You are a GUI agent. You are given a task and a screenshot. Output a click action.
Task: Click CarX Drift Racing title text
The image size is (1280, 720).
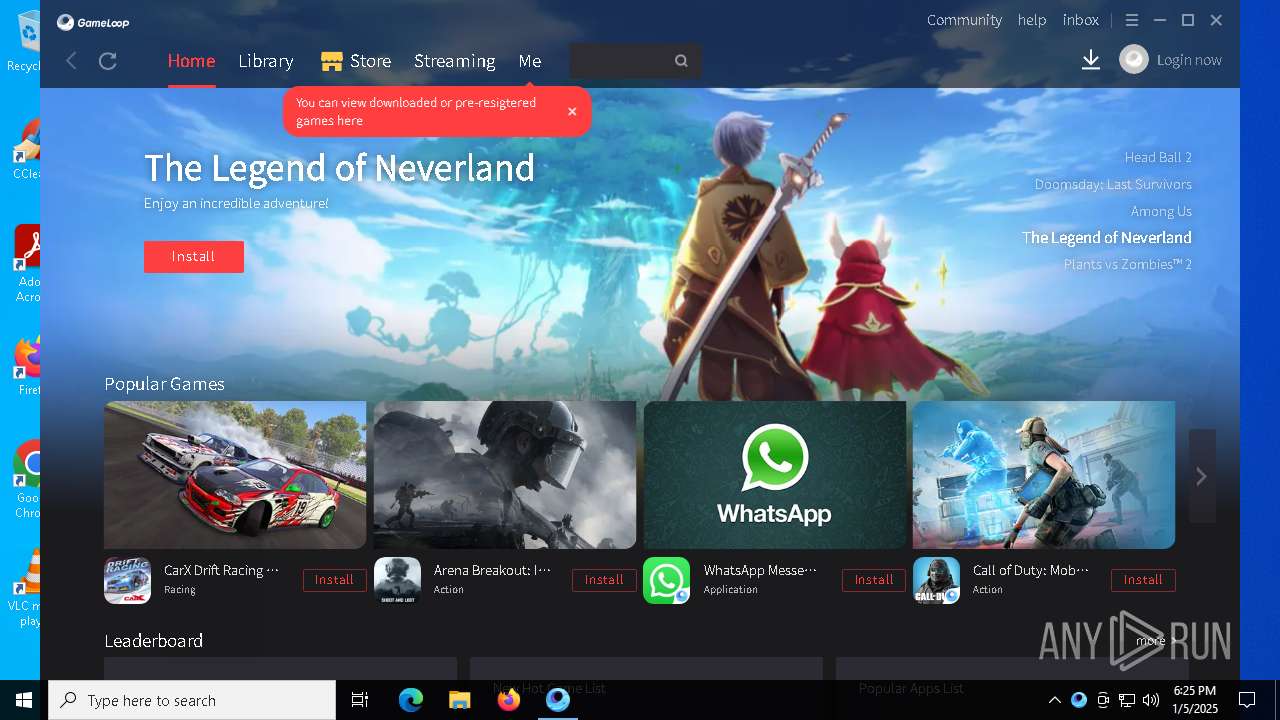tap(221, 570)
